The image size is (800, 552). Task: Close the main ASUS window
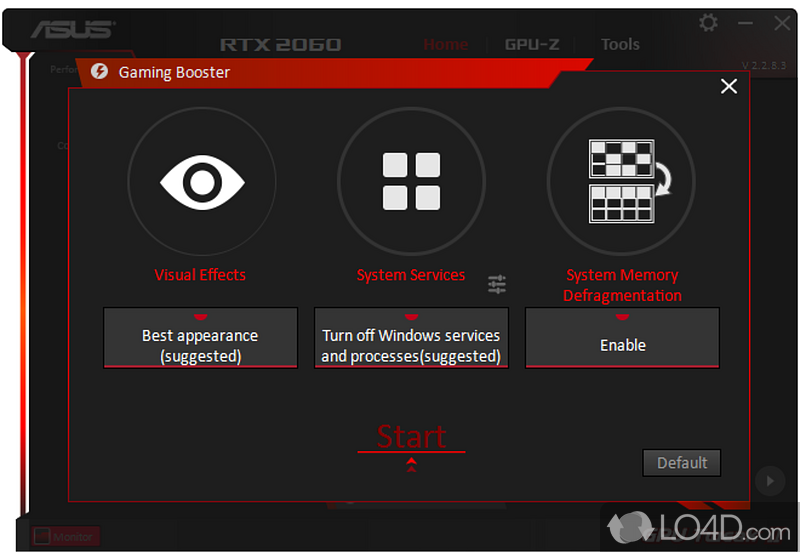point(782,23)
